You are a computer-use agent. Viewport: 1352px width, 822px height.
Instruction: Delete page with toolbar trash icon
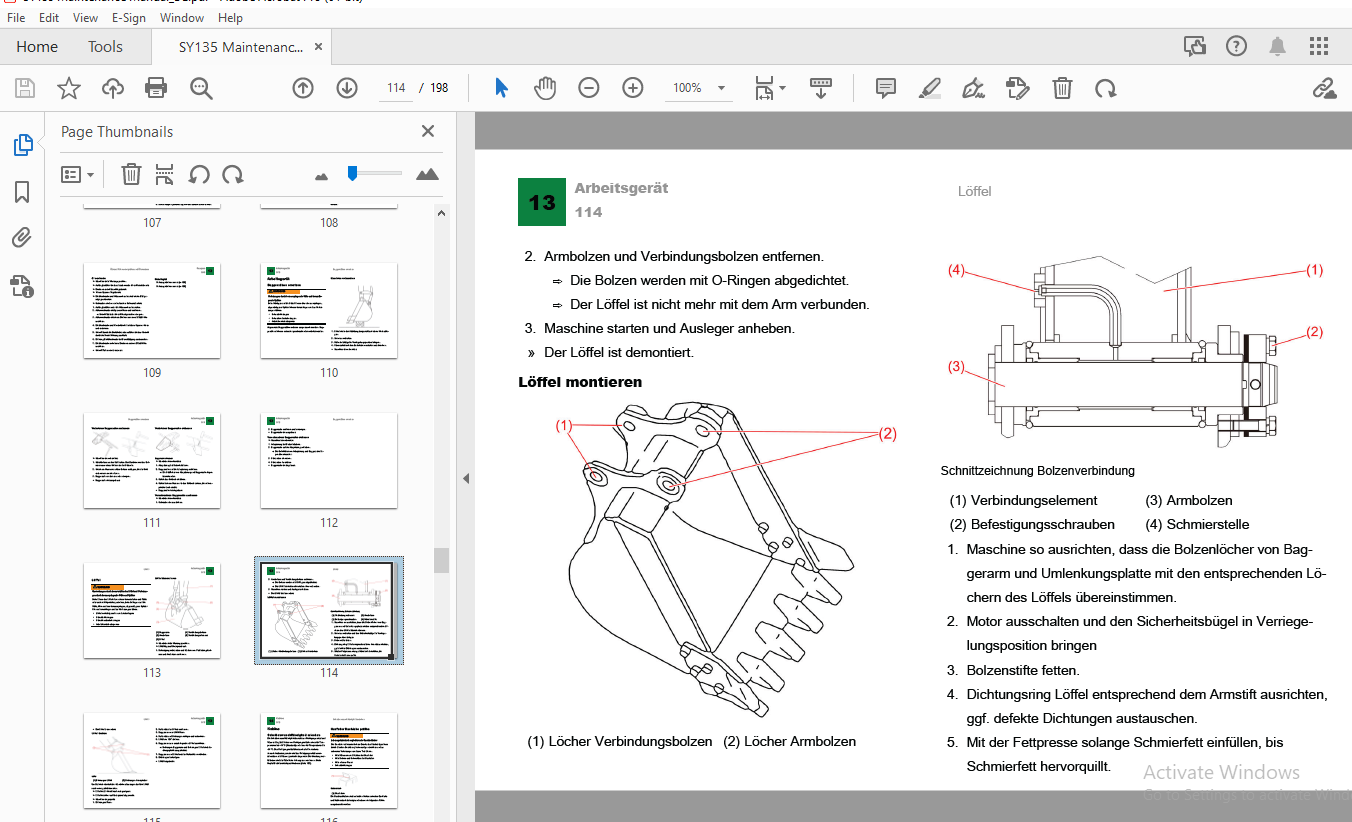point(1062,88)
